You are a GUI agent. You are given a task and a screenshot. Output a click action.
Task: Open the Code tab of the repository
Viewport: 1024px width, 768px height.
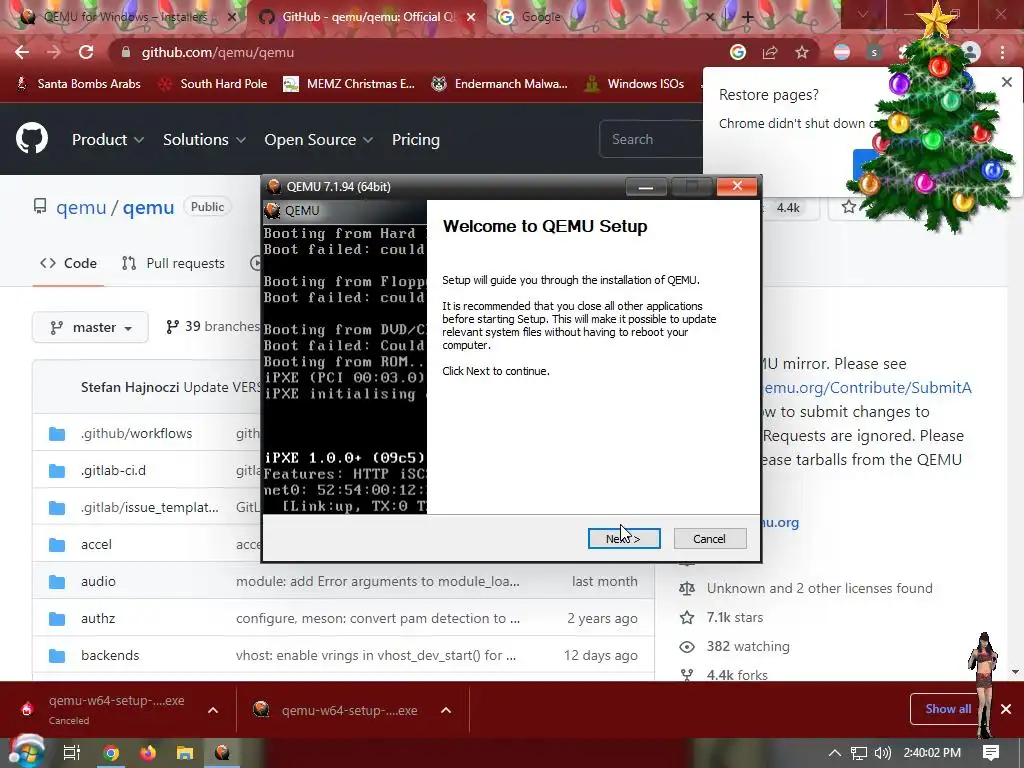click(68, 263)
